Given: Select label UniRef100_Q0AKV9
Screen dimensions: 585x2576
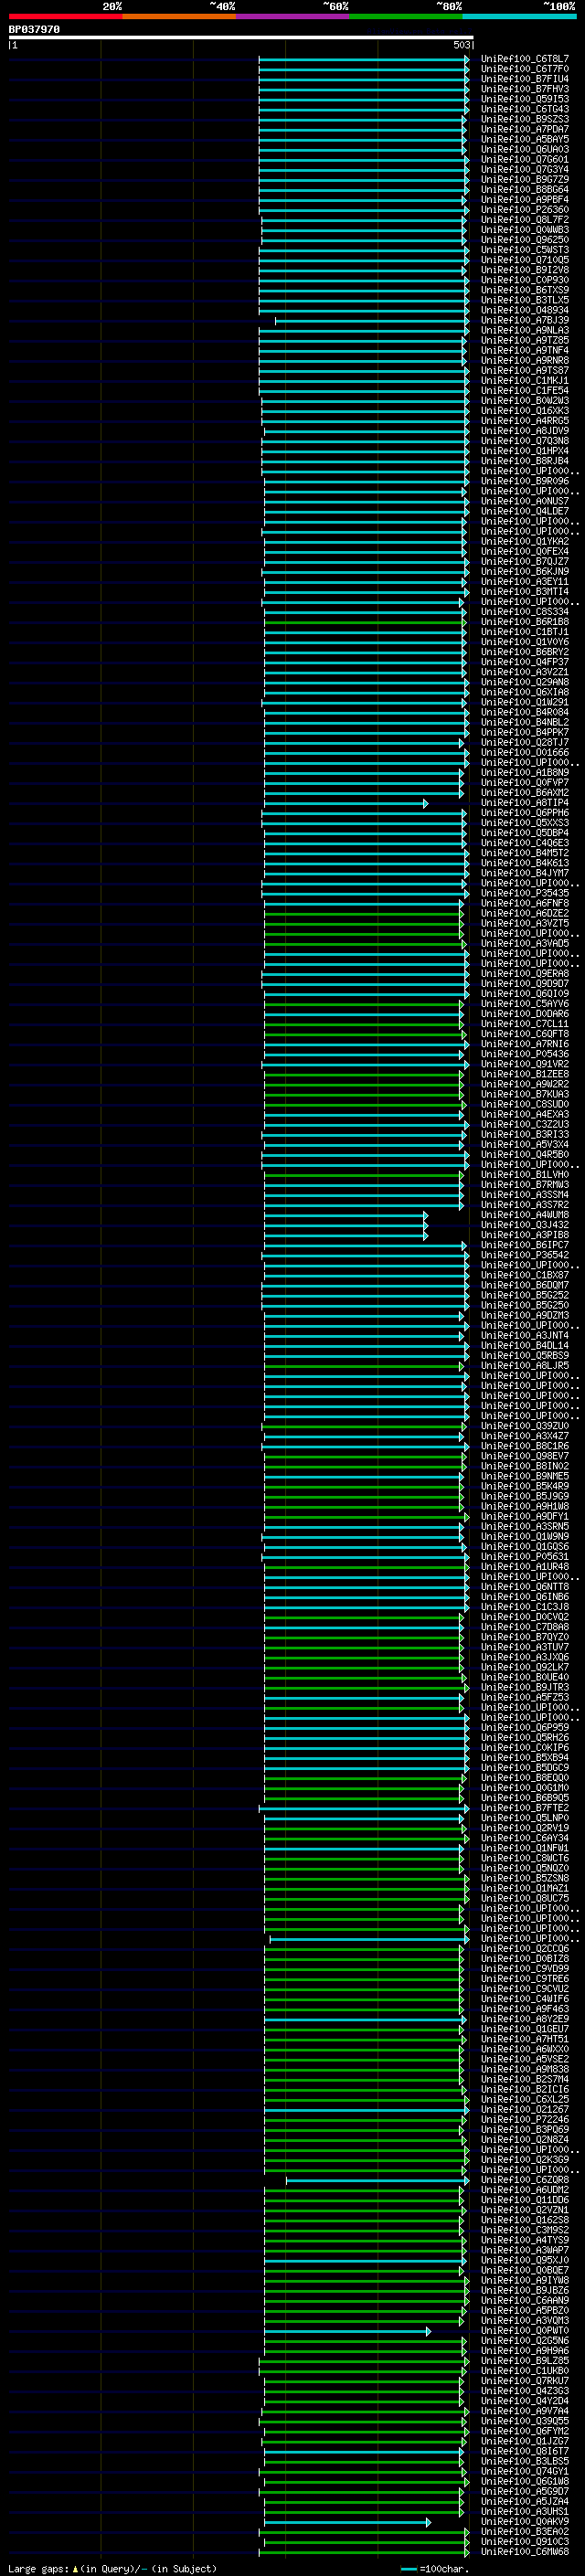Looking at the screenshot, I should click(x=524, y=2521).
